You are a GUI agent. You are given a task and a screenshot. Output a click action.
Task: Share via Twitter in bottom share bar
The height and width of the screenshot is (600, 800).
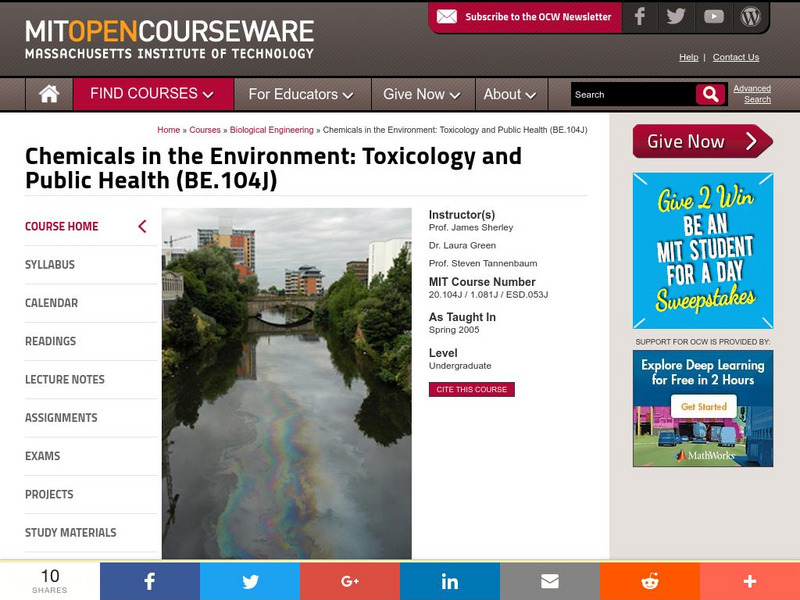[x=250, y=581]
